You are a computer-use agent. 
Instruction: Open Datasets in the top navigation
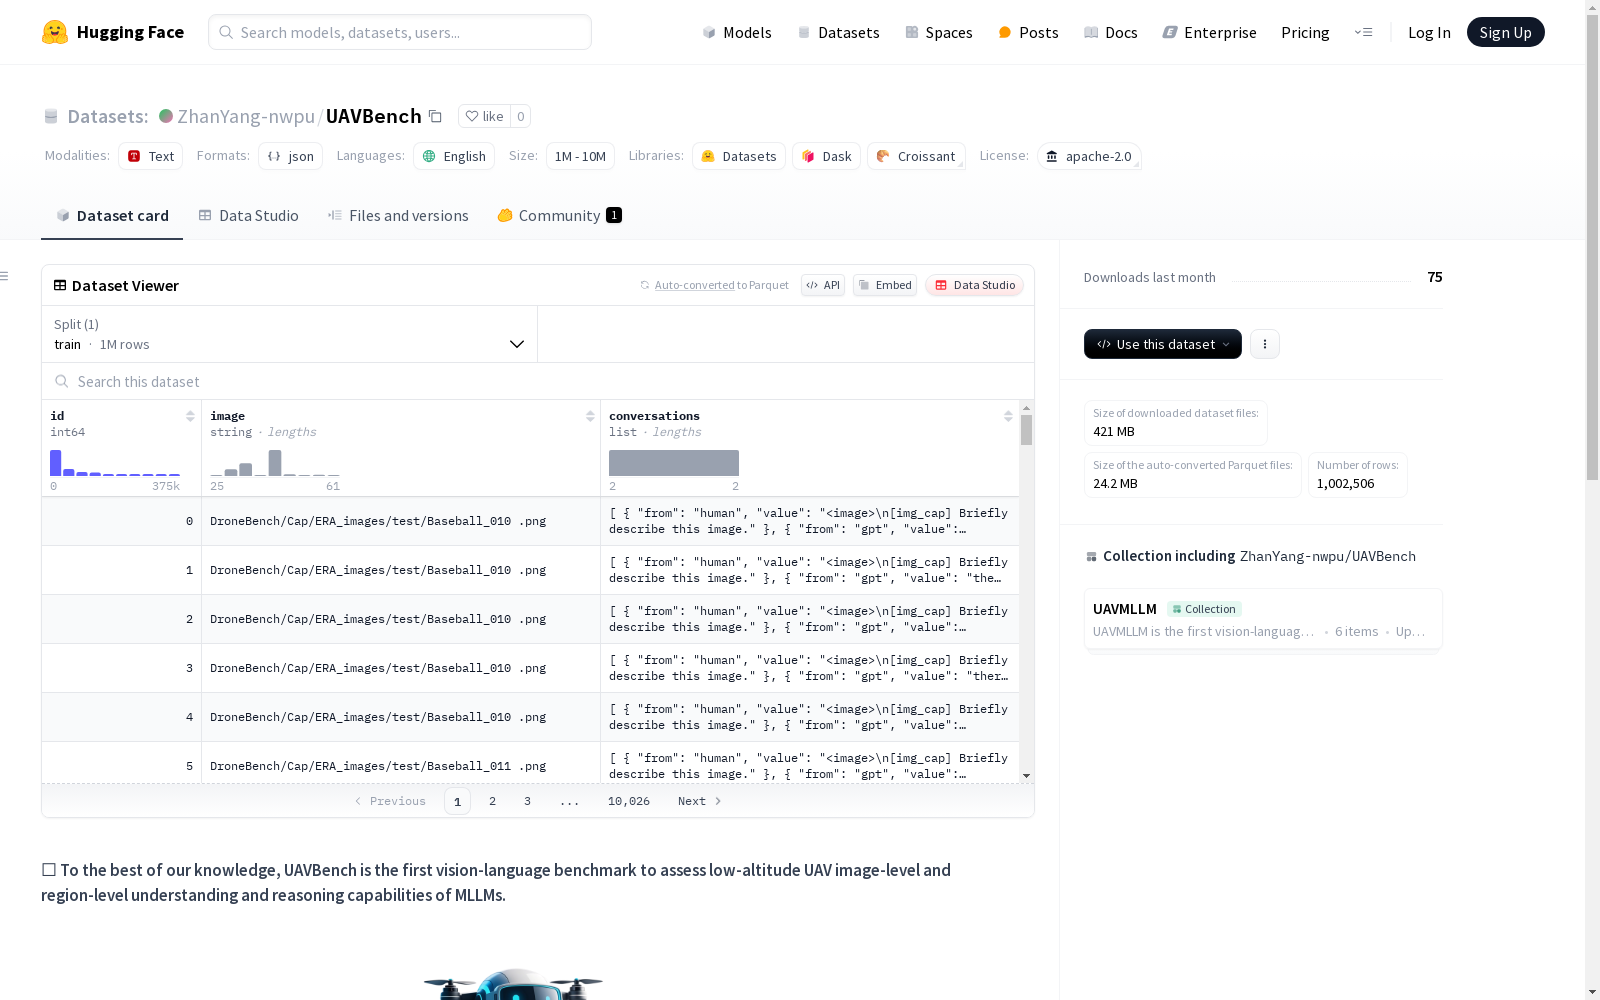pyautogui.click(x=838, y=32)
